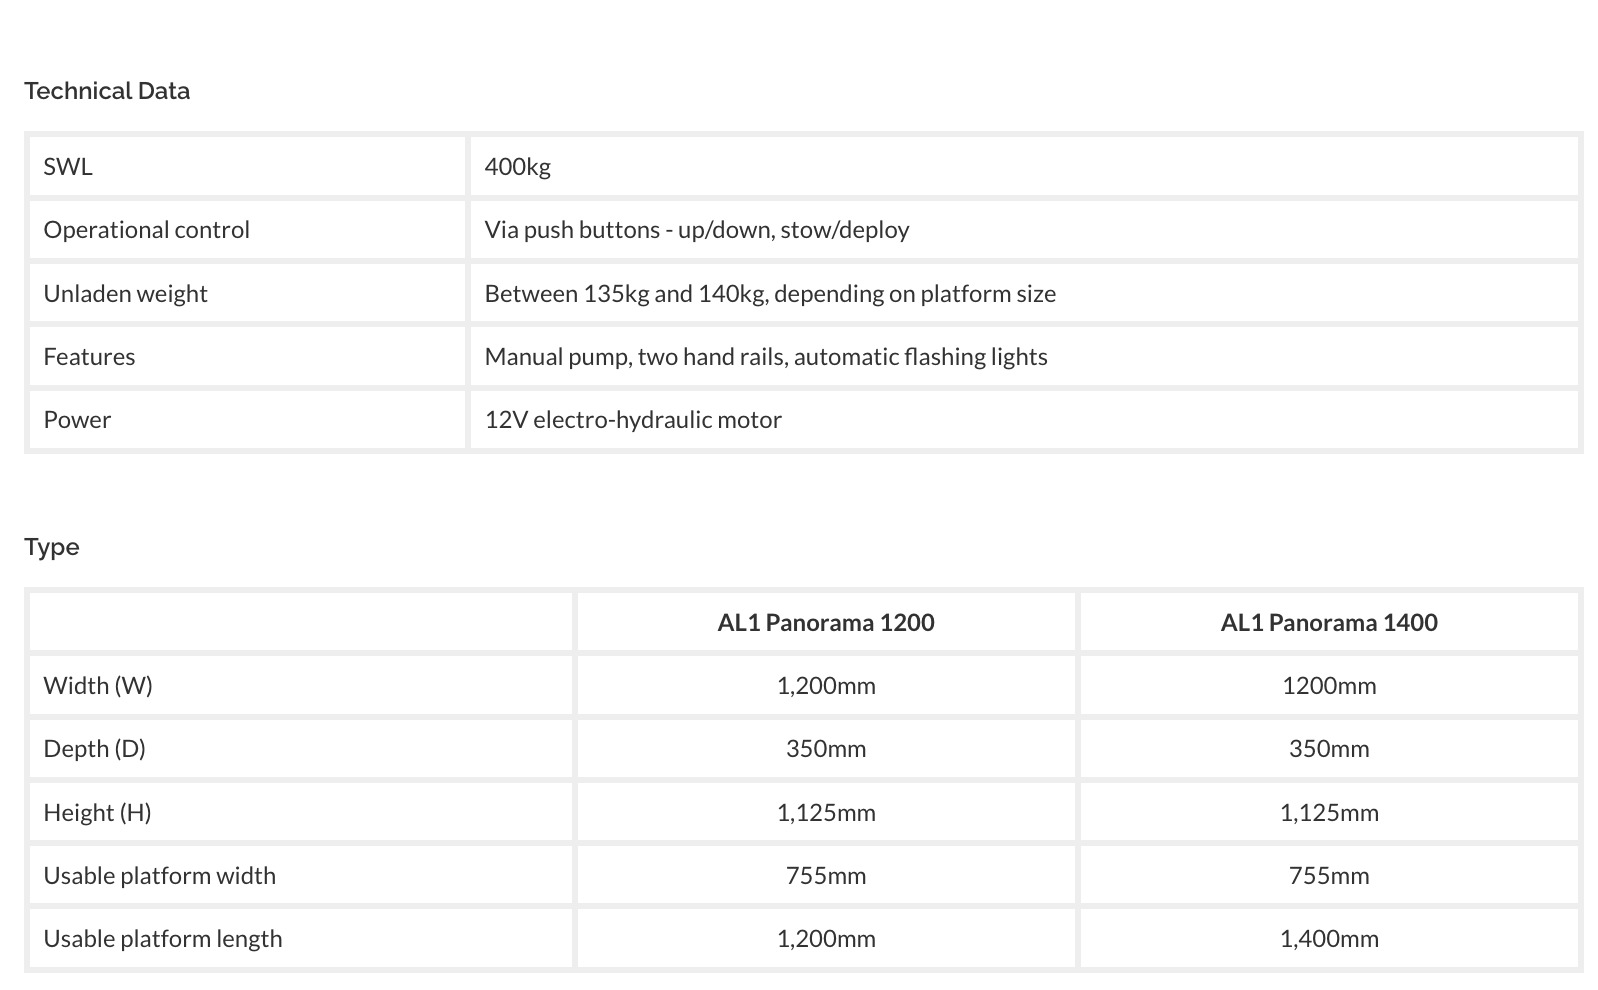Screen dimensions: 1598x990
Task: Click the AL1 Panorama 1200 column header
Action: 825,623
